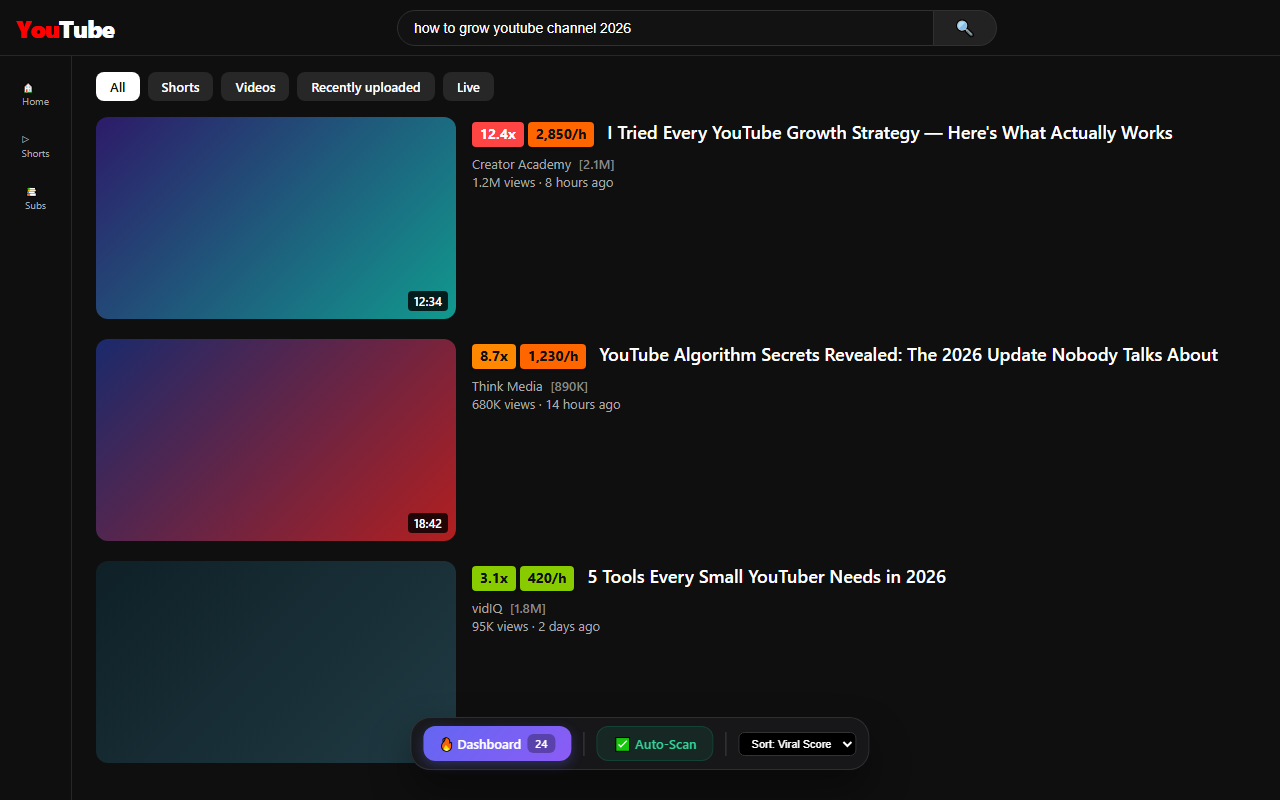Click the flame icon on the Dashboard button

click(447, 743)
